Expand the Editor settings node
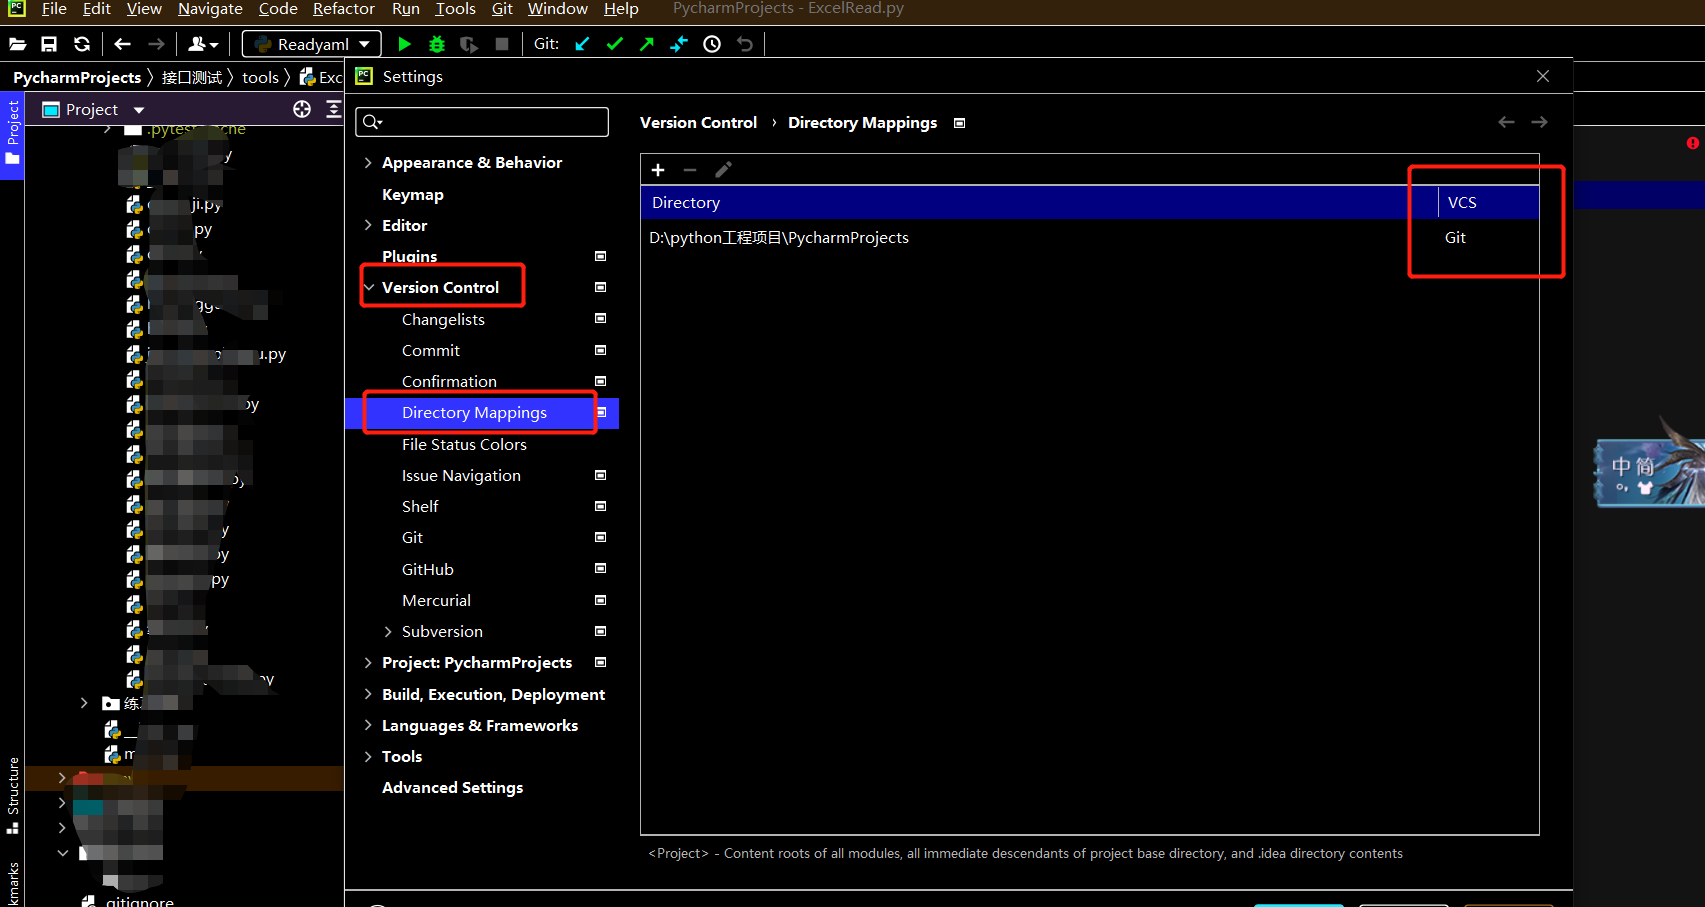Viewport: 1705px width, 907px height. [368, 225]
